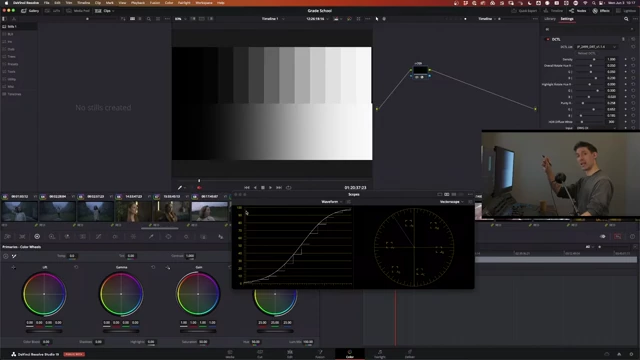This screenshot has width=640, height=360.
Task: Reset the Lift color wheel
Action: (76, 267)
